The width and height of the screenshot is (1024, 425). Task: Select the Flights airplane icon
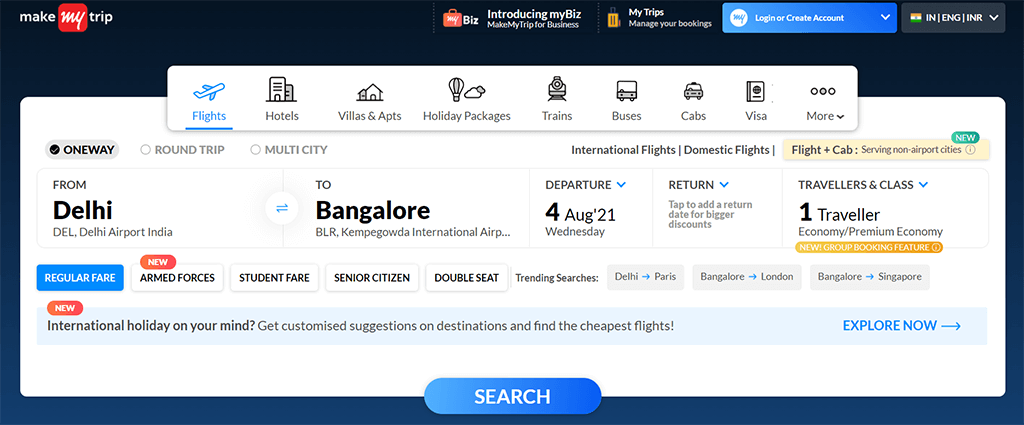coord(209,91)
